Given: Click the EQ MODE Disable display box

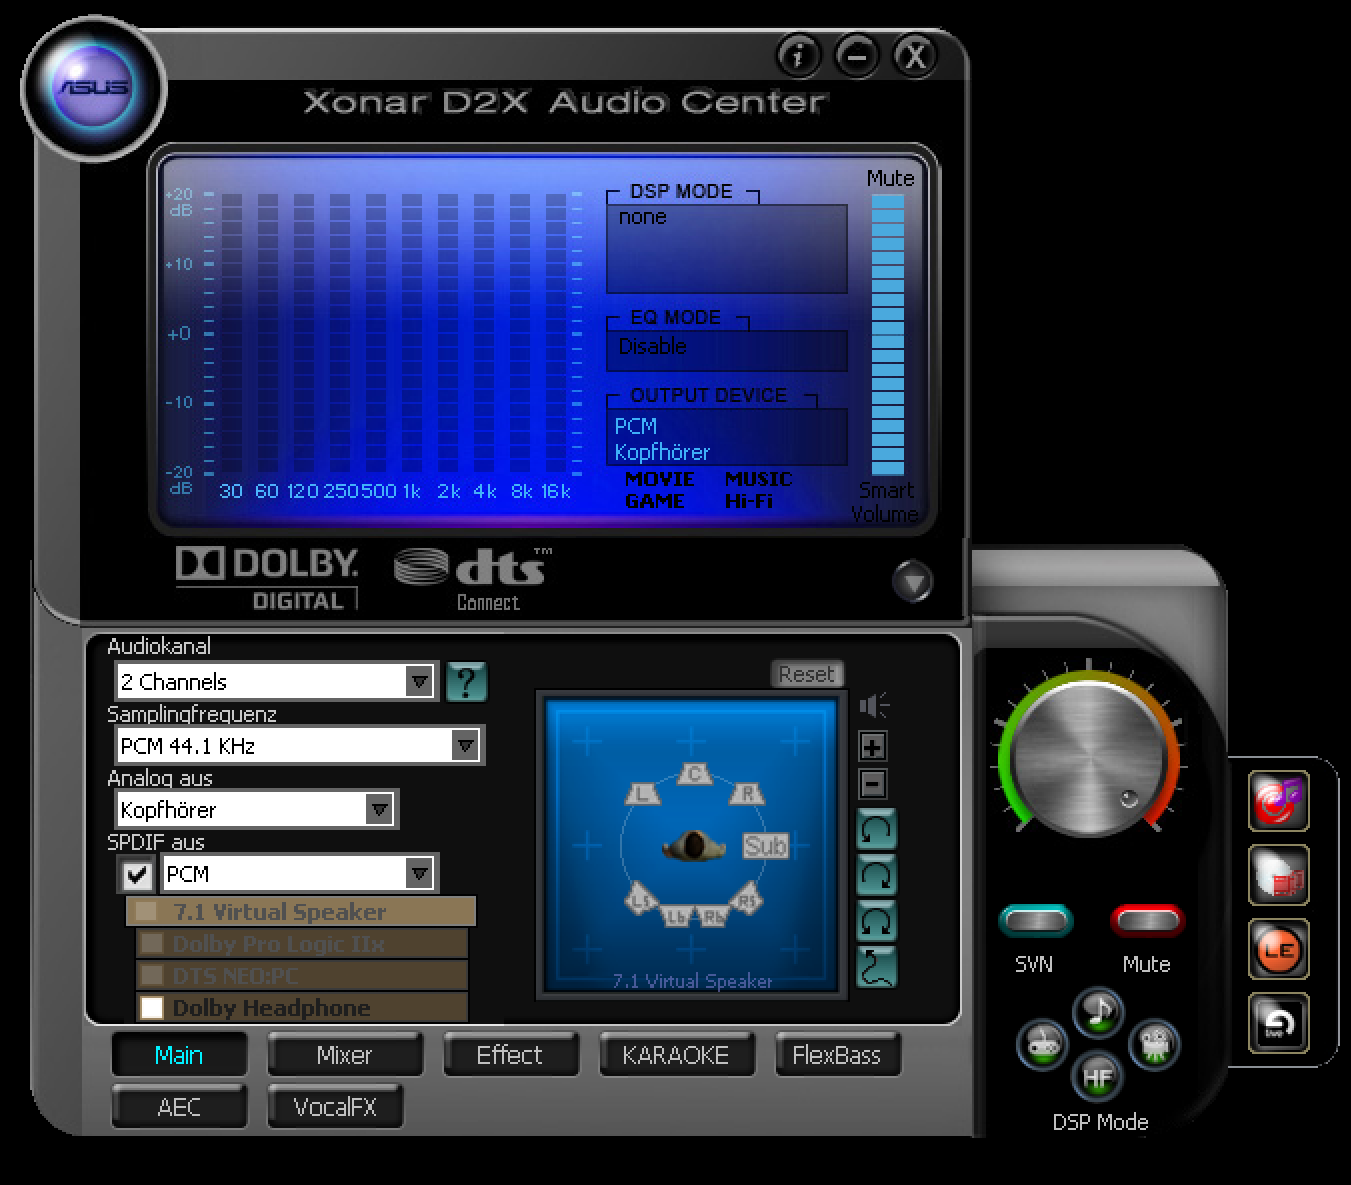Looking at the screenshot, I should [727, 351].
